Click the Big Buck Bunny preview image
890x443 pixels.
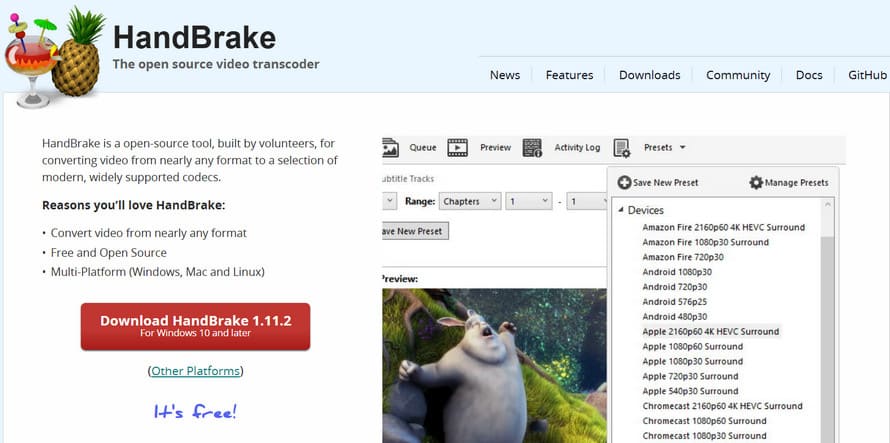click(x=494, y=366)
